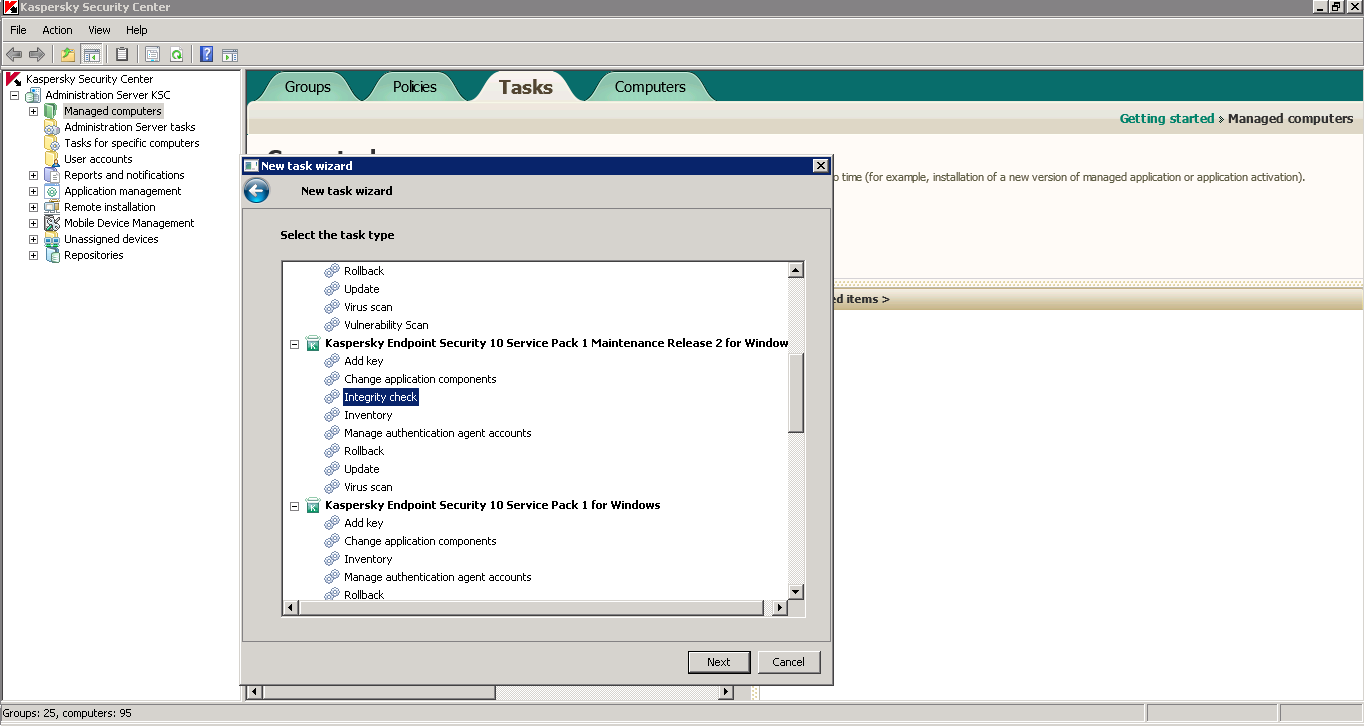Image resolution: width=1364 pixels, height=726 pixels.
Task: Collapse the Administration Server KSC node
Action: 14,95
